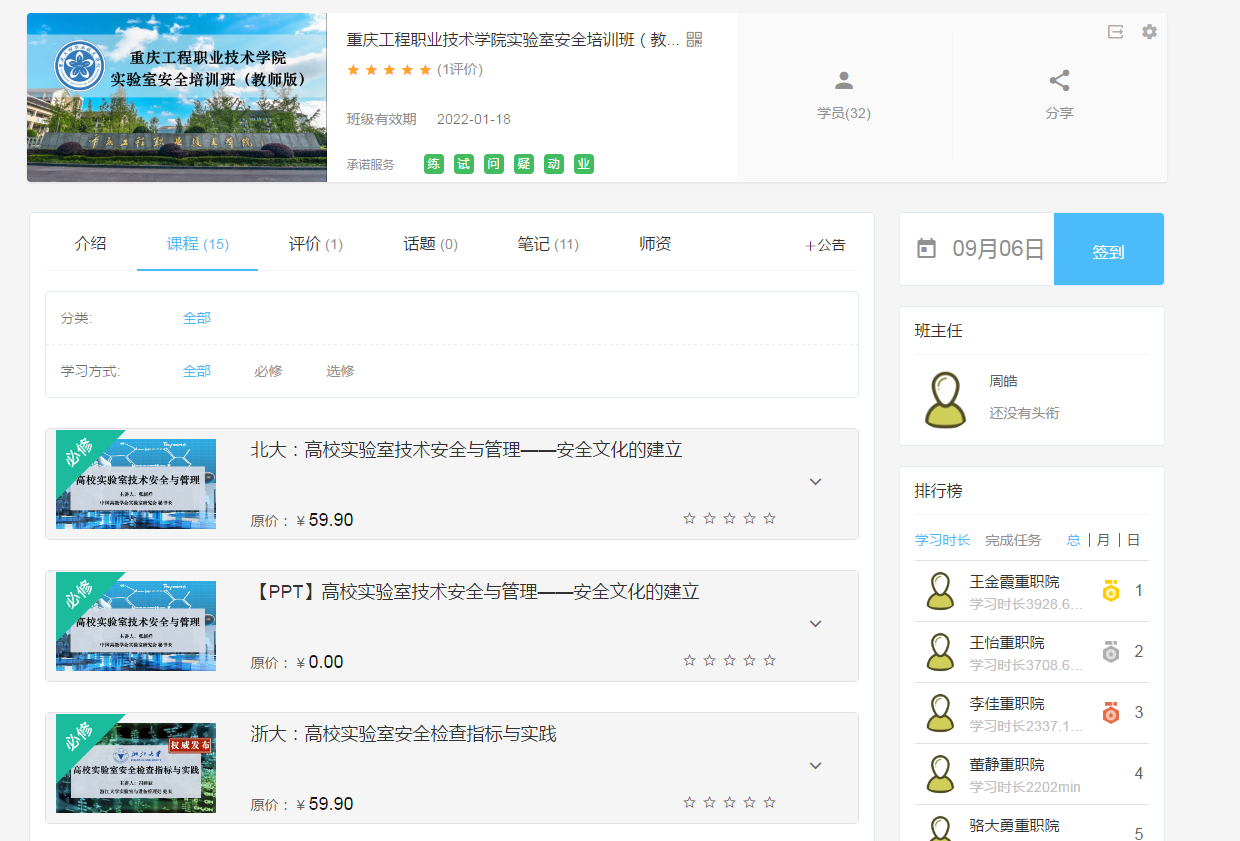Click the star rating beside (1评价)
The image size is (1240, 841).
point(389,69)
